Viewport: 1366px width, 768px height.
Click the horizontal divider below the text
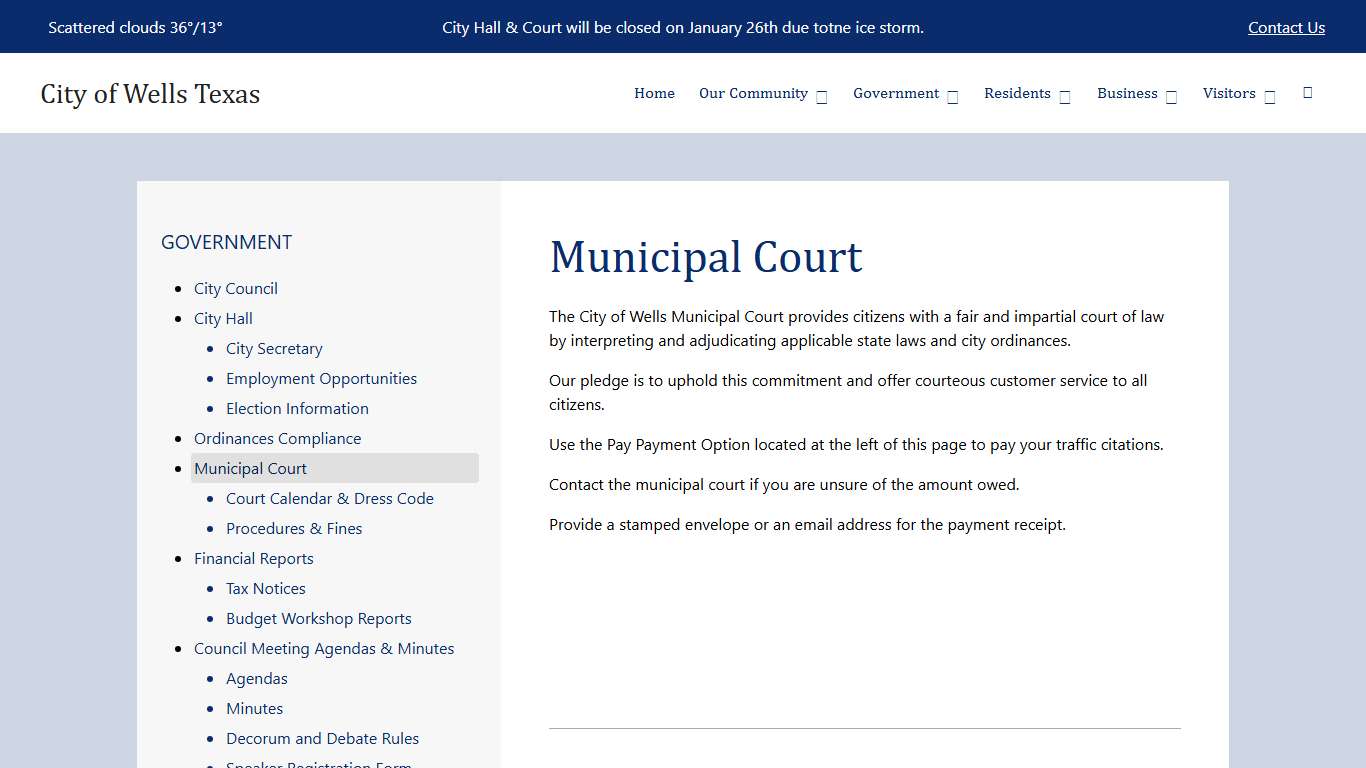864,729
